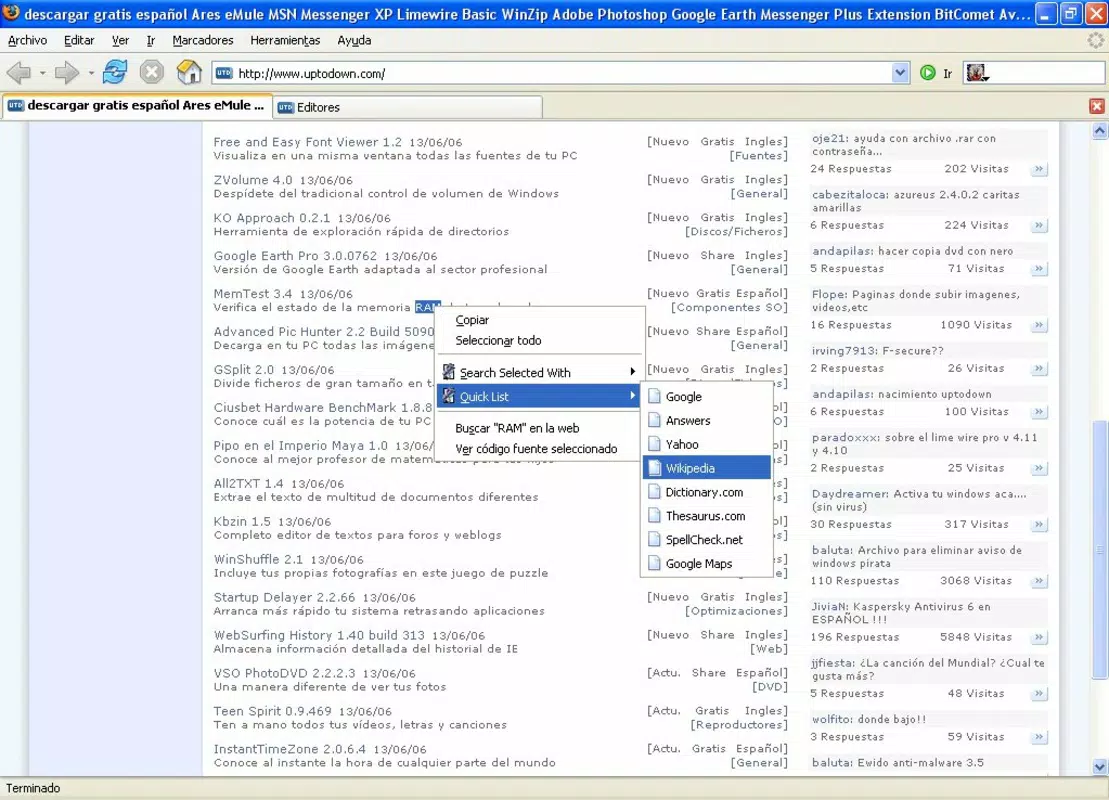The image size is (1109, 800).
Task: Click the Google page icon in submenu
Action: [654, 397]
